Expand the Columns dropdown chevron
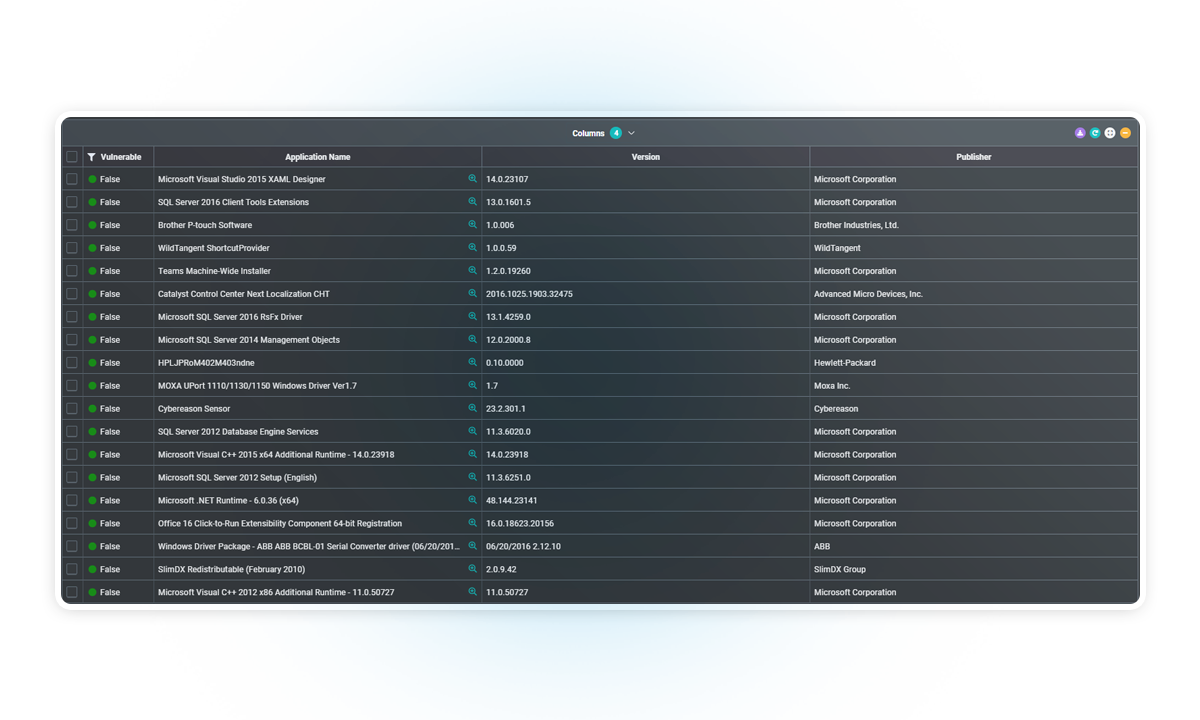This screenshot has width=1200, height=720. [x=631, y=133]
